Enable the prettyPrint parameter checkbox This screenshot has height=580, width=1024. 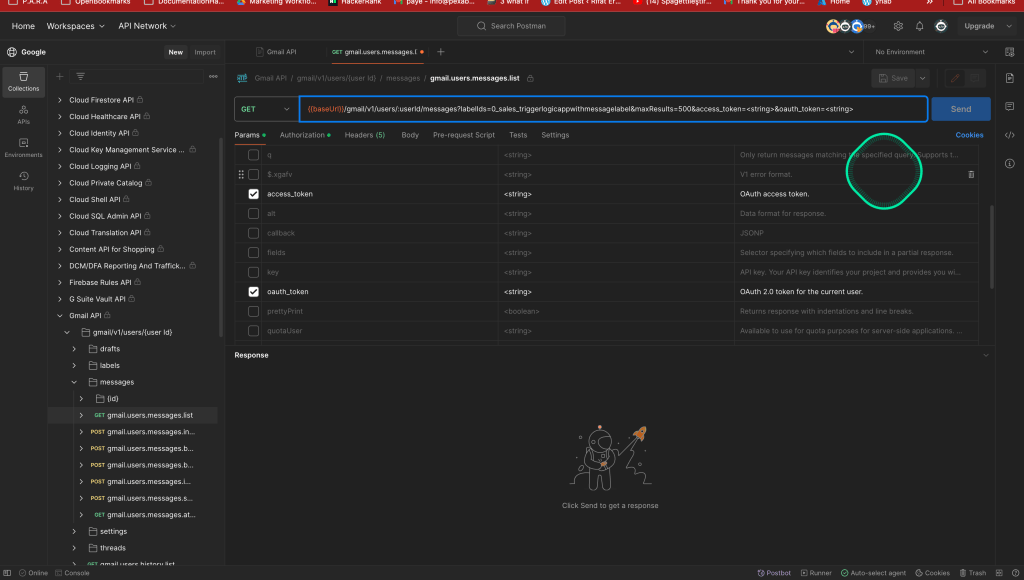click(x=253, y=312)
